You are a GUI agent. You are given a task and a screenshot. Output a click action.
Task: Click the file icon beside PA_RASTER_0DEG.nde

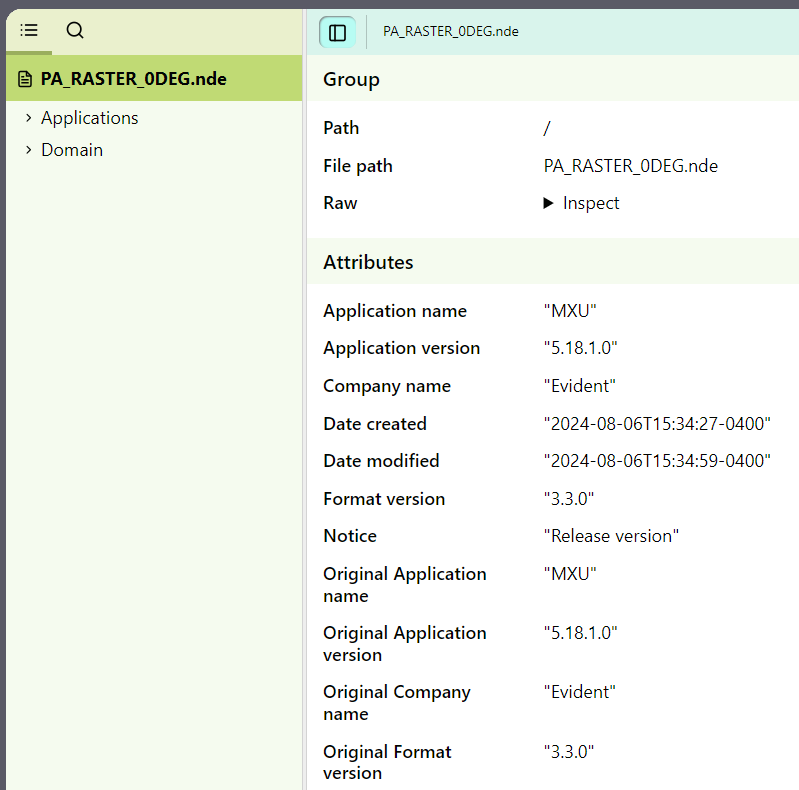pyautogui.click(x=25, y=79)
